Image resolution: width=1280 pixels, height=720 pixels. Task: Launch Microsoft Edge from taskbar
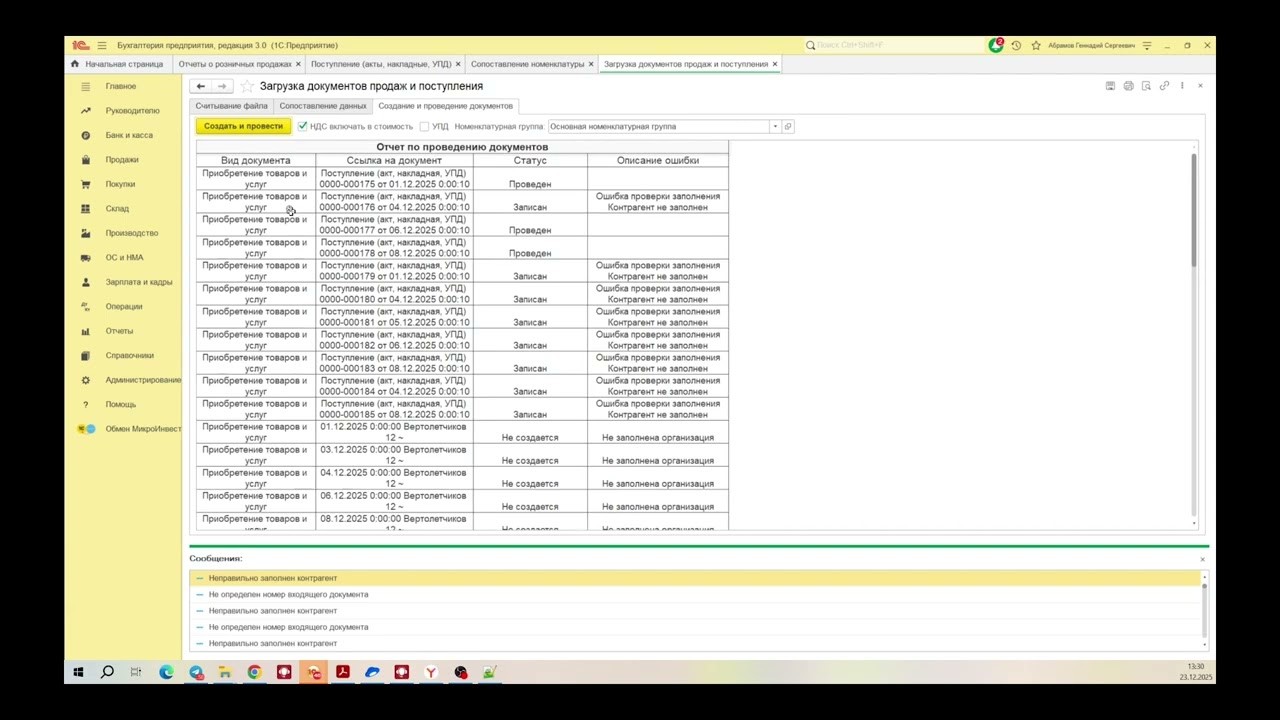tap(166, 672)
